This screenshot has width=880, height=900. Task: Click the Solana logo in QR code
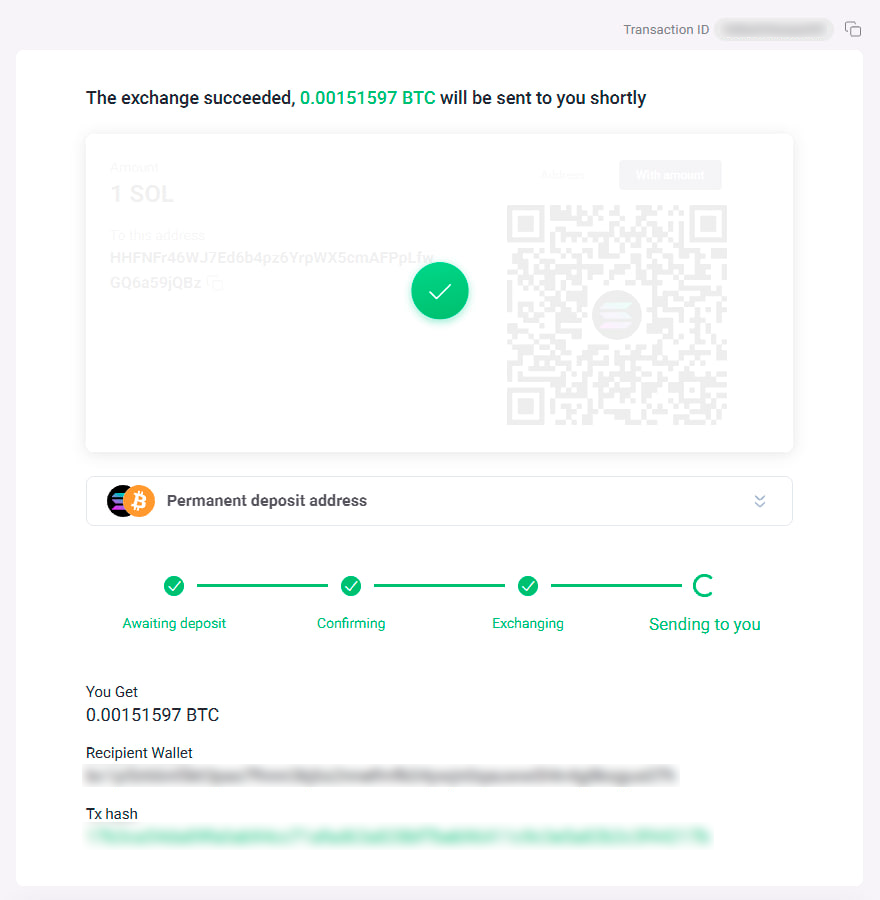click(x=617, y=315)
